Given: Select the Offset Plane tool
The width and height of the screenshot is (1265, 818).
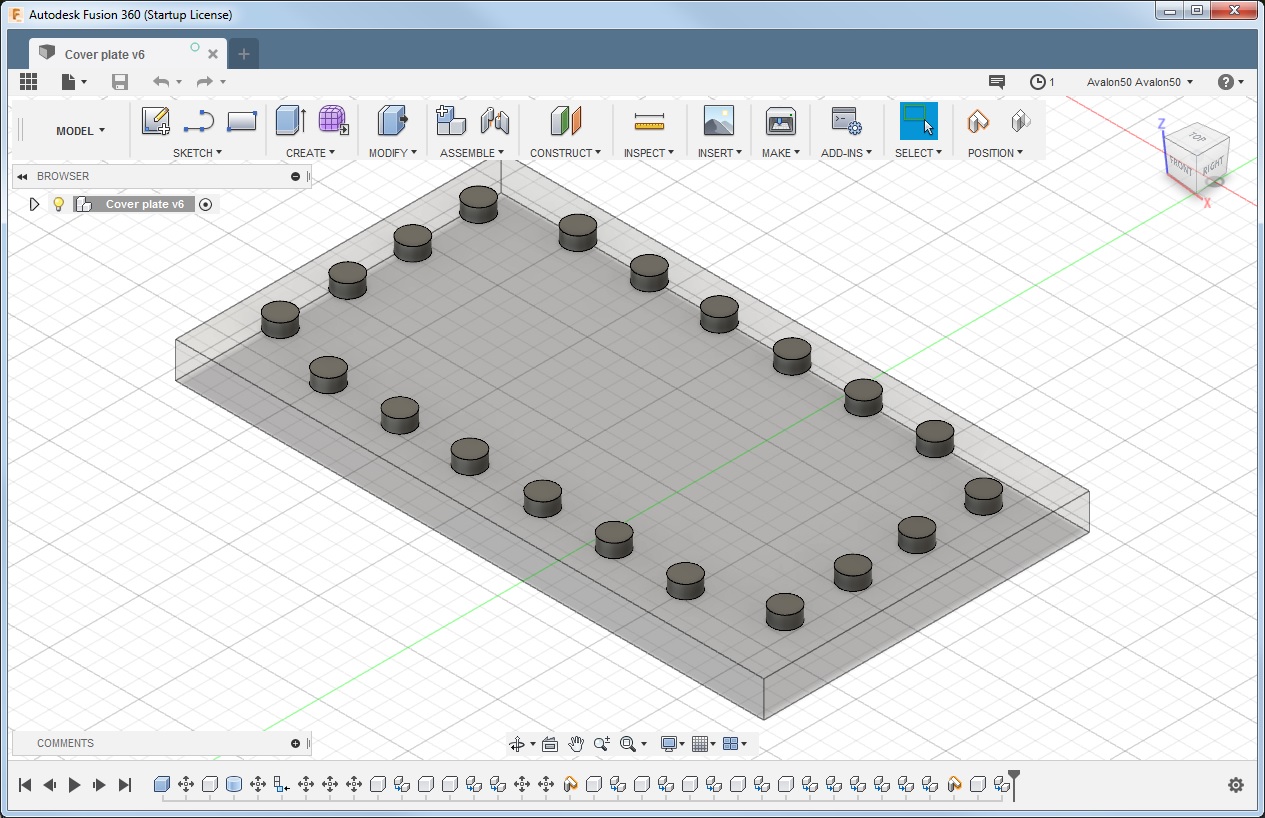Looking at the screenshot, I should click(x=566, y=121).
